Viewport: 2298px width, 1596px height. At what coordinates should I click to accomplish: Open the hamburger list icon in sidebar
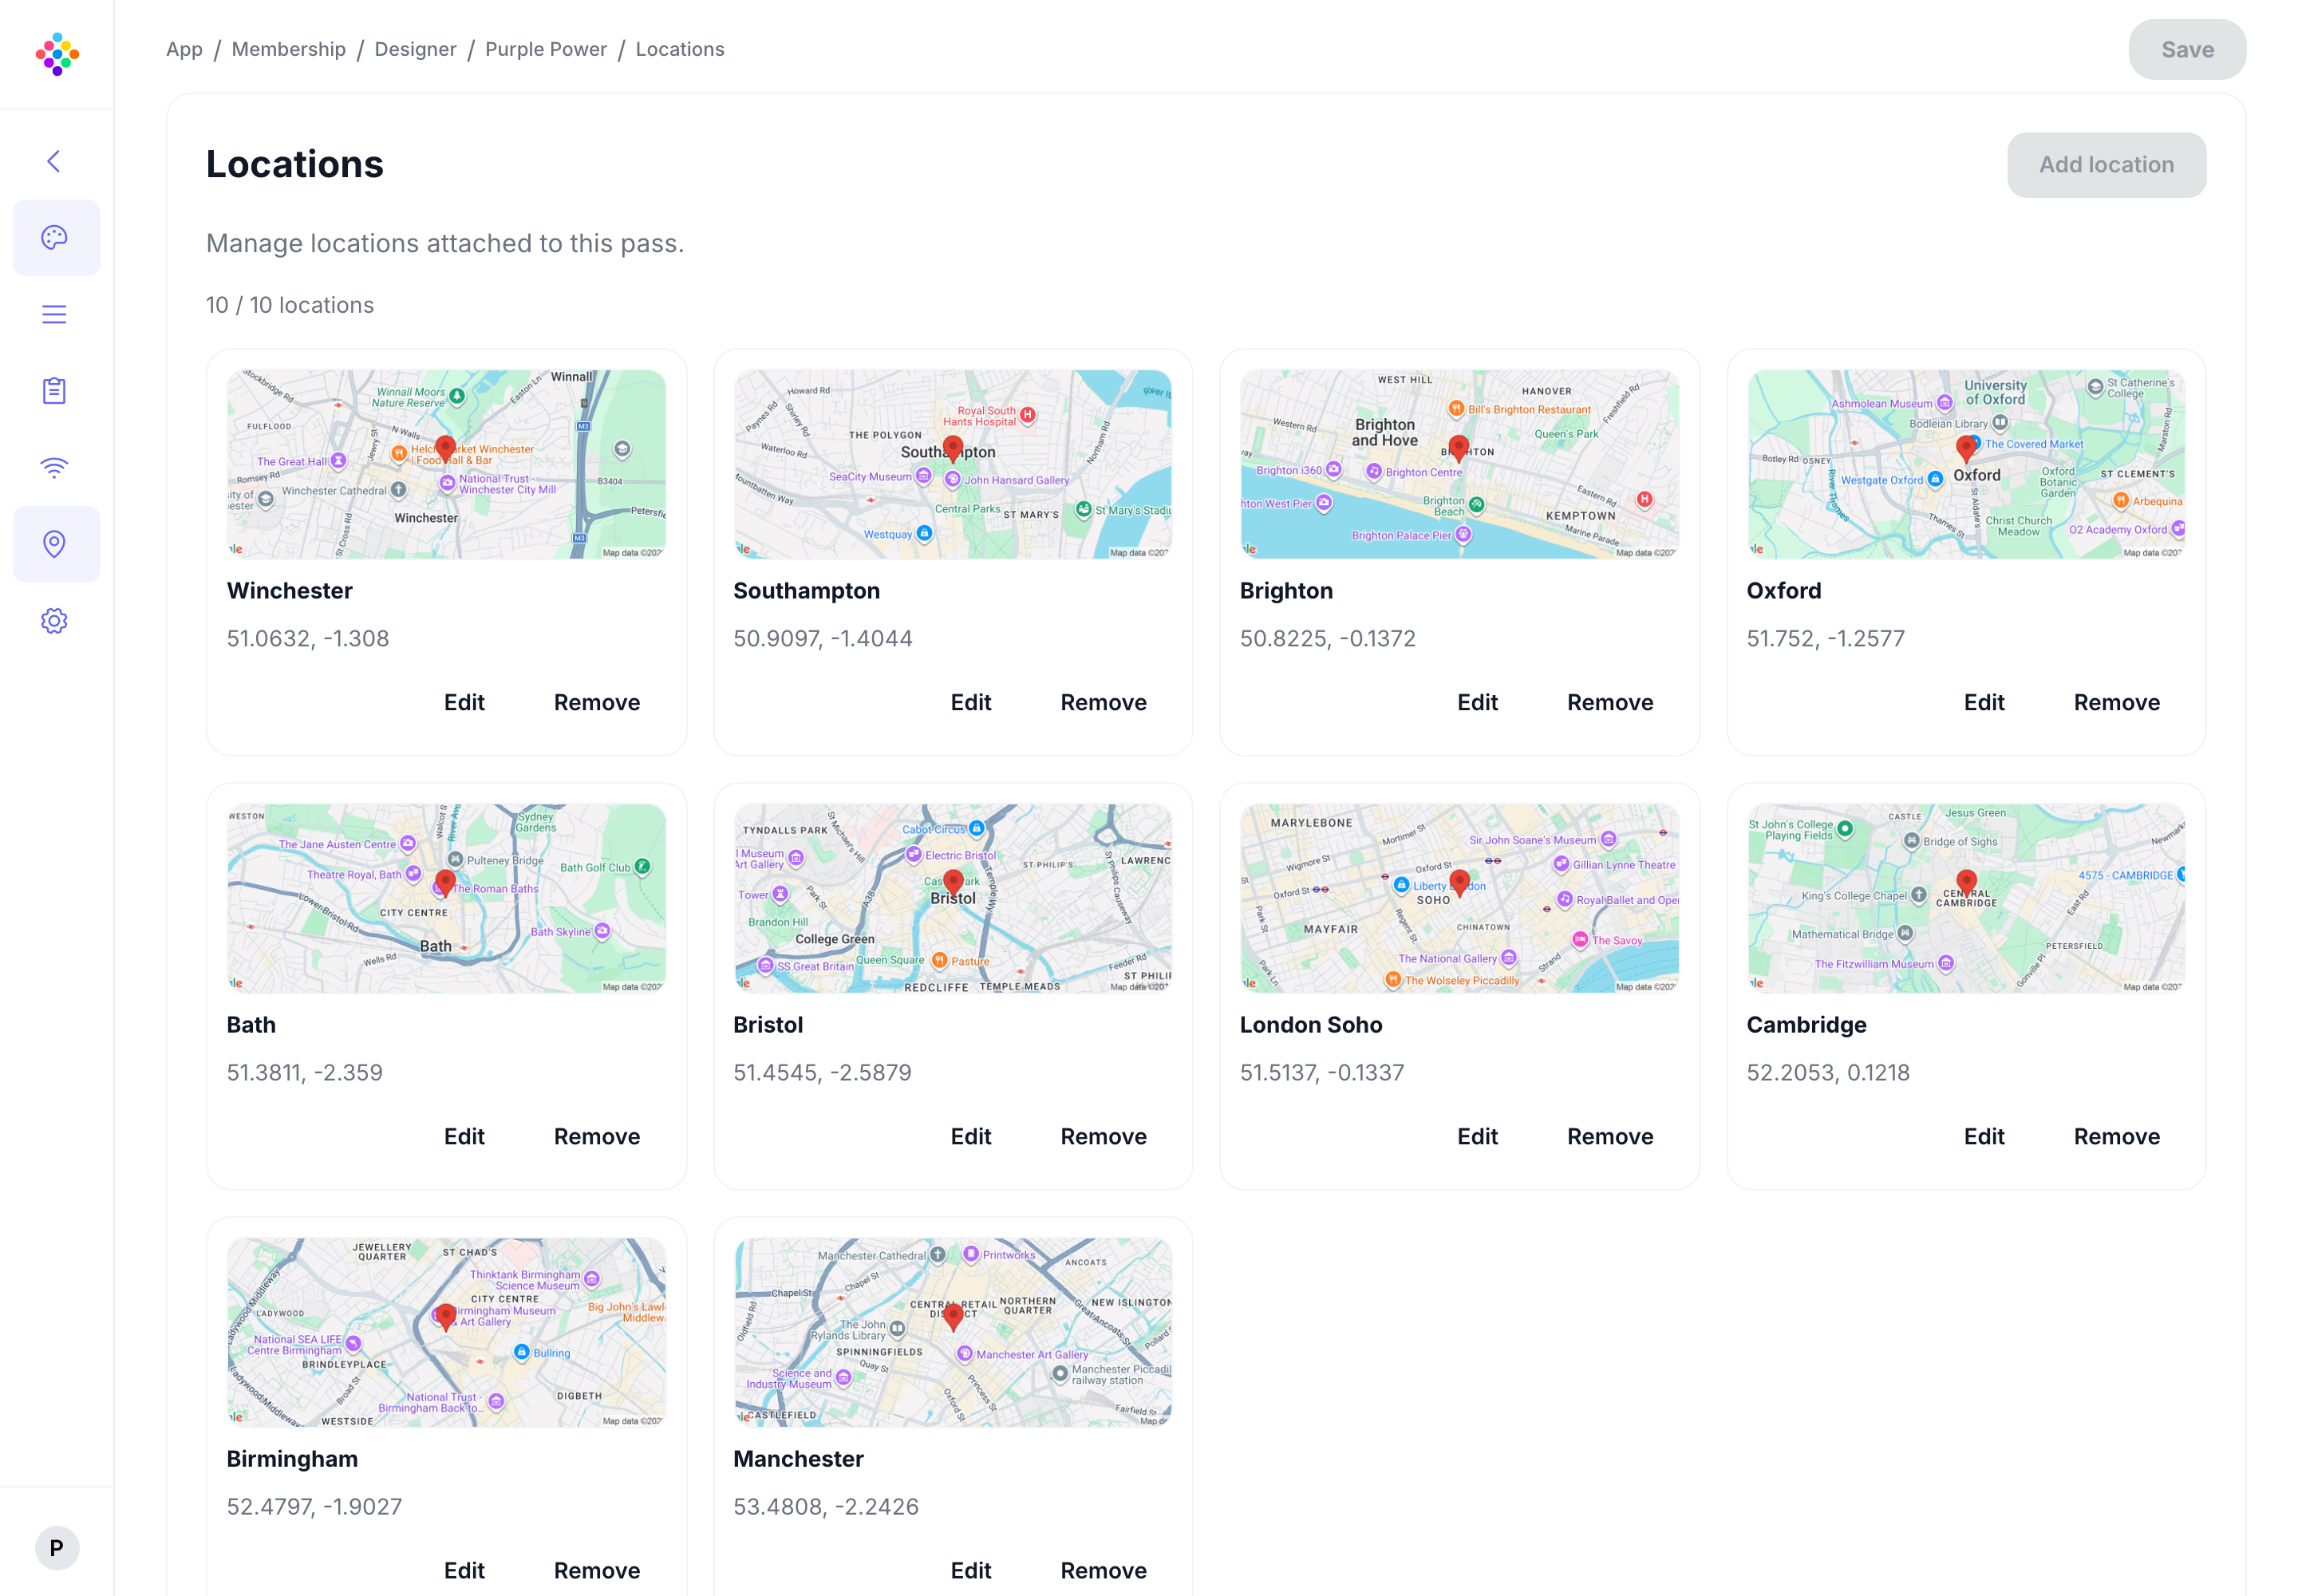coord(55,314)
